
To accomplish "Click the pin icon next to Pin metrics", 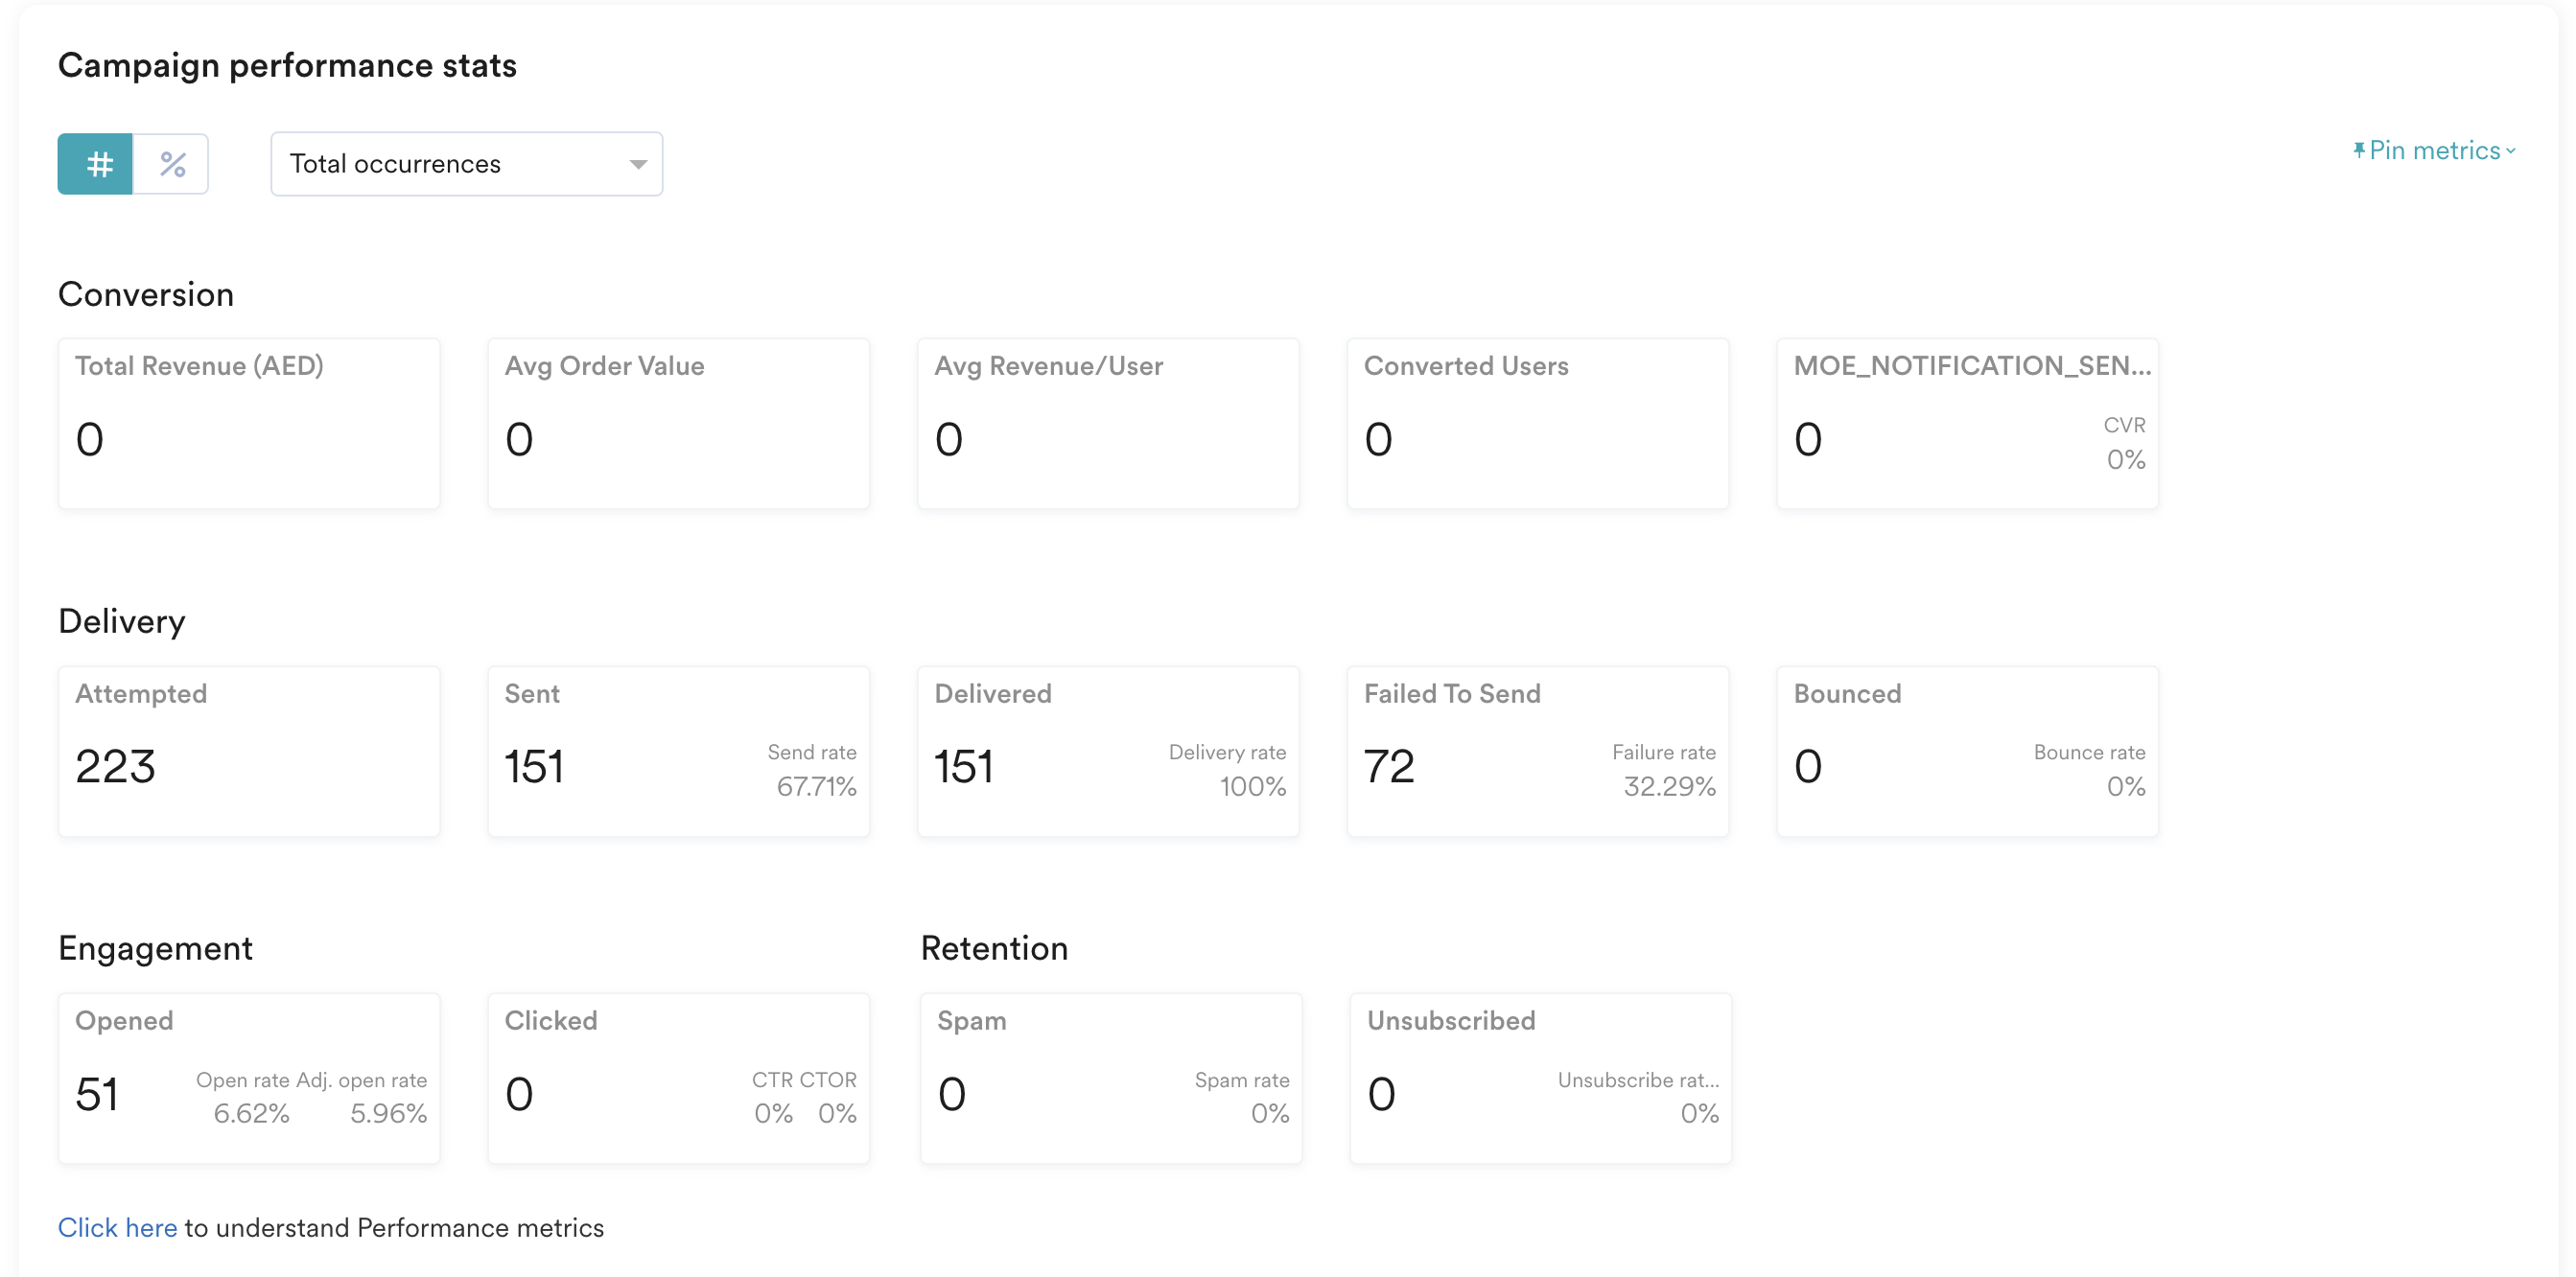I will [2358, 151].
